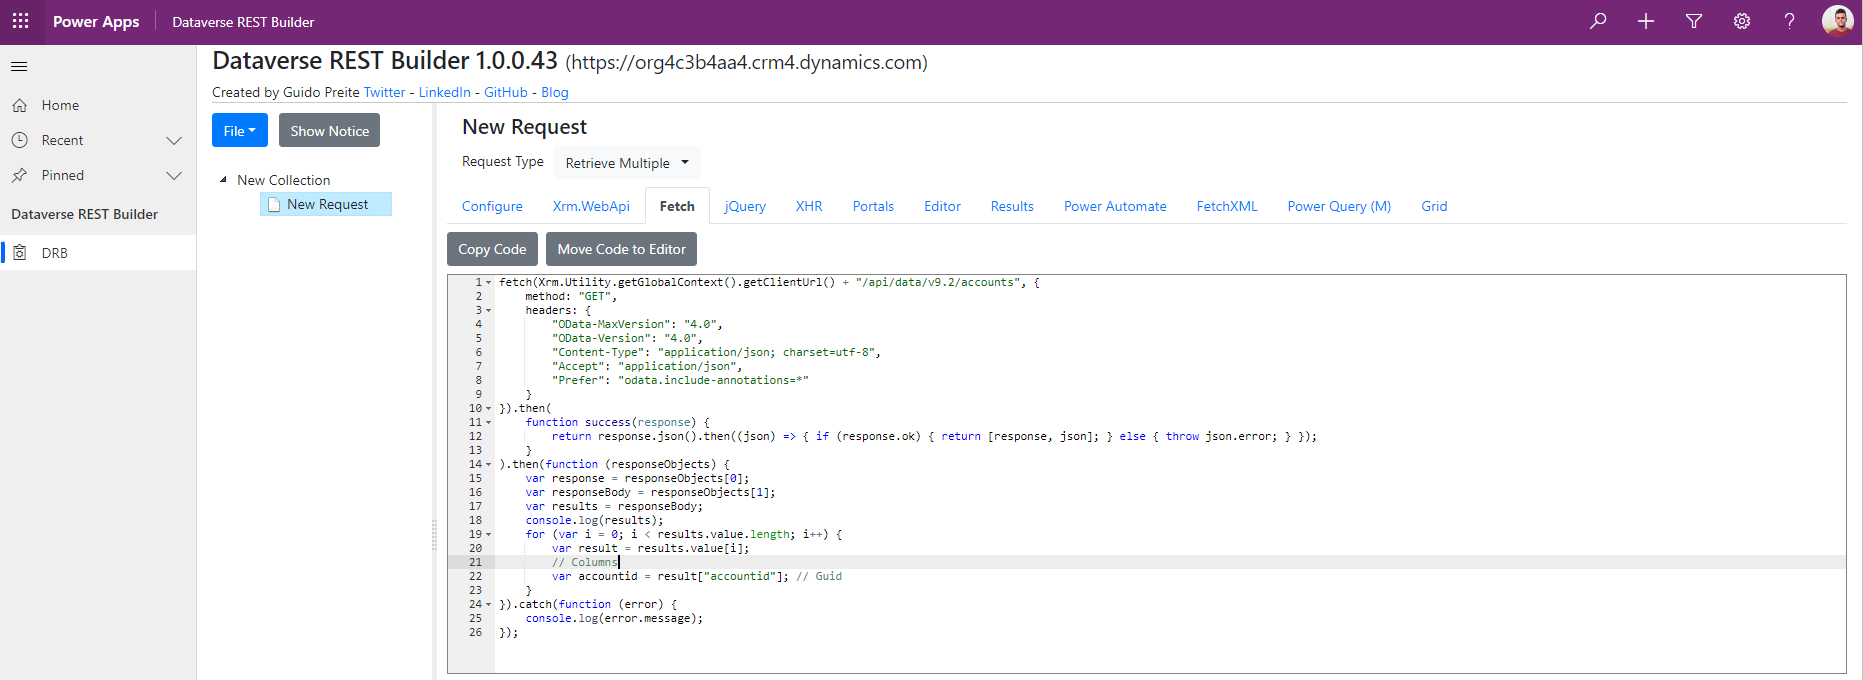This screenshot has height=680, width=1863.
Task: Click the Power Apps title
Action: [96, 21]
